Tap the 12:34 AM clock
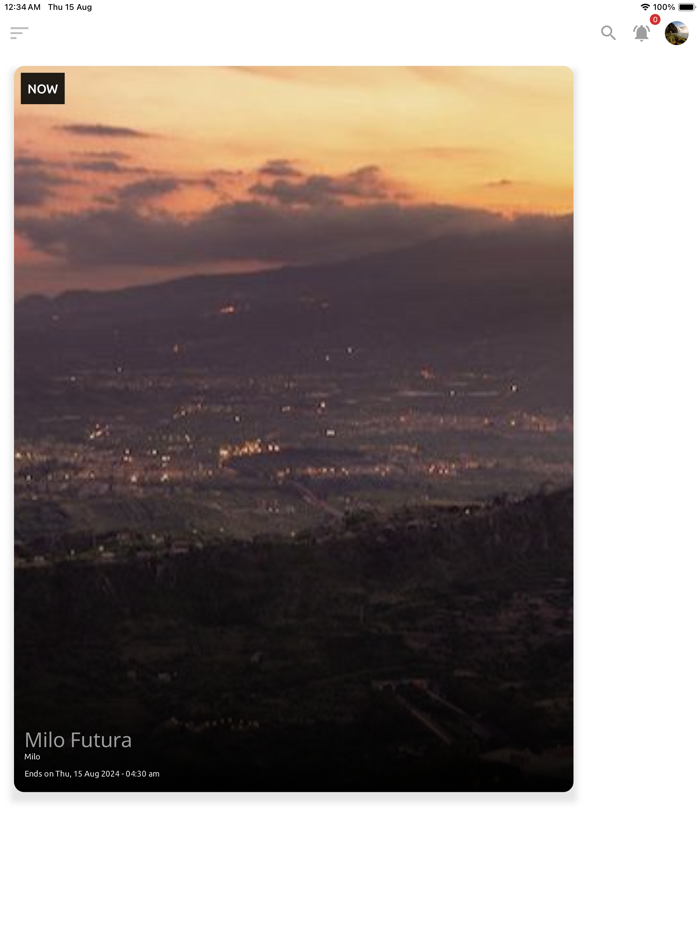Viewport: 700px width, 934px height. (23, 7)
